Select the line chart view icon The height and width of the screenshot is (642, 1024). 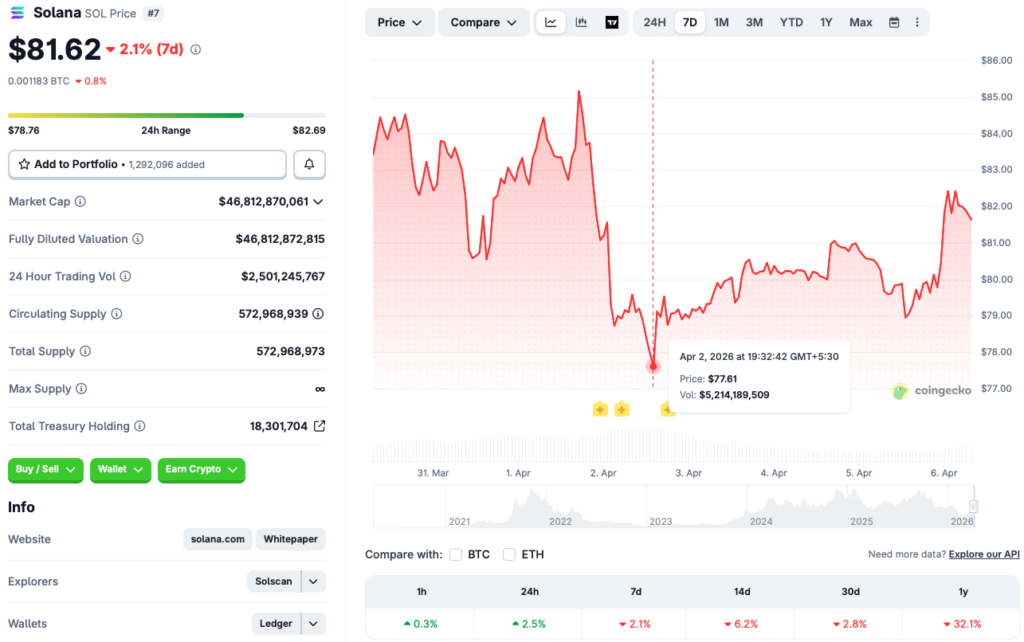551,21
